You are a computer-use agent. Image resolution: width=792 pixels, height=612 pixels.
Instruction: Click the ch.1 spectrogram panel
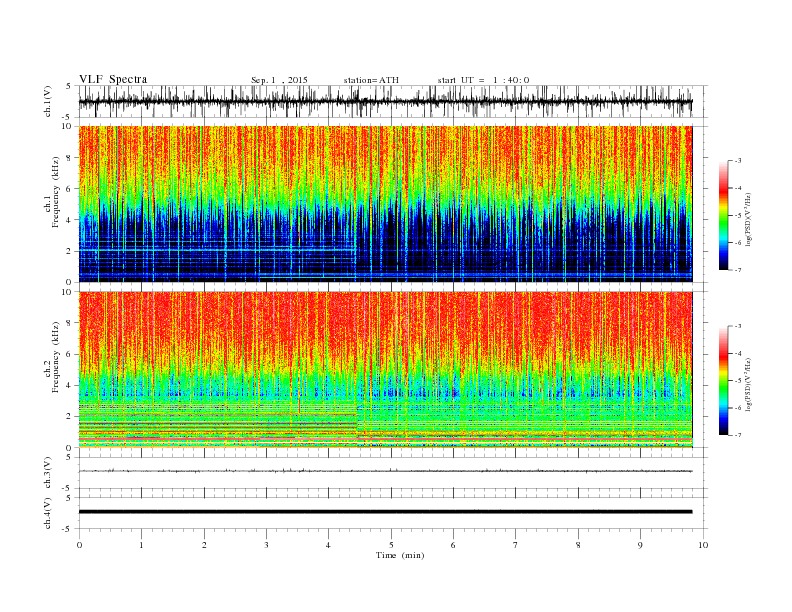(385, 204)
